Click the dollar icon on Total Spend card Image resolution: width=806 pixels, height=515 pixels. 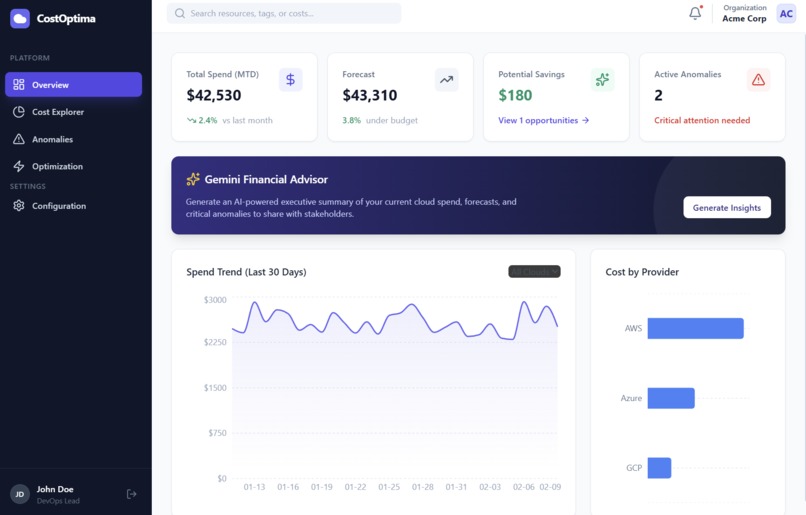[x=290, y=80]
